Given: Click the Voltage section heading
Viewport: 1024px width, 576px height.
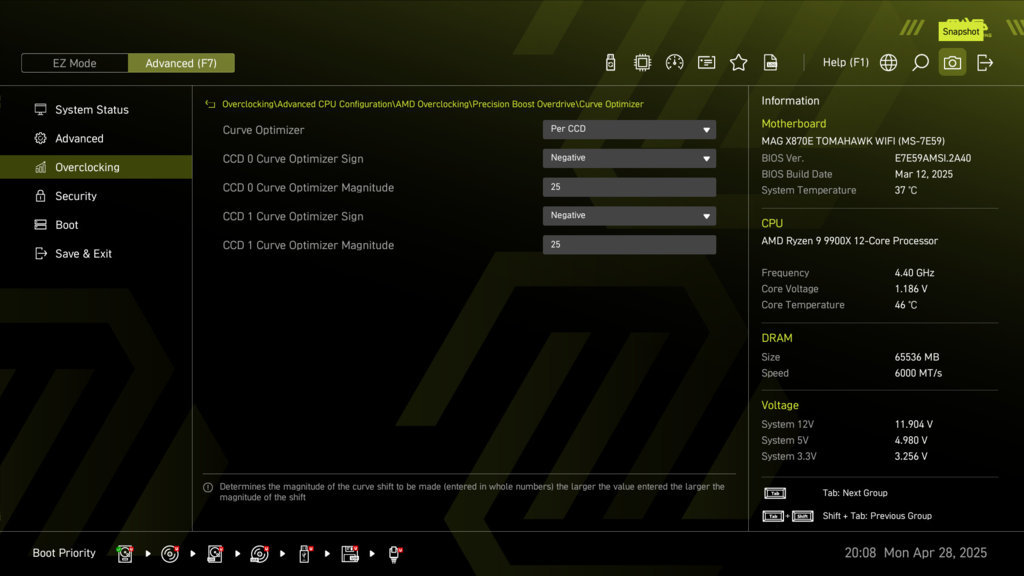Looking at the screenshot, I should point(780,406).
